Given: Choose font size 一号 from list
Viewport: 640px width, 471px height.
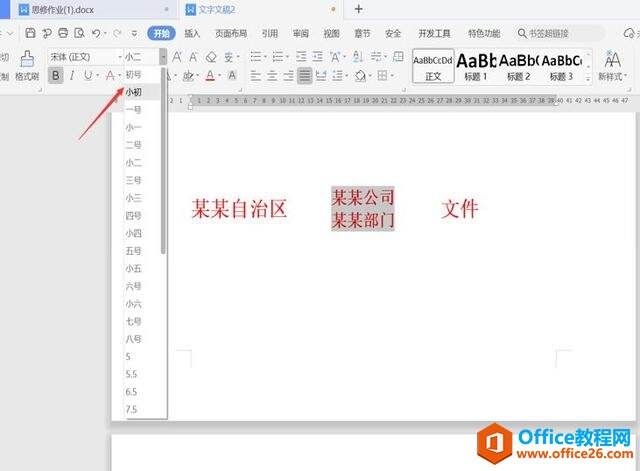Looking at the screenshot, I should tap(143, 110).
